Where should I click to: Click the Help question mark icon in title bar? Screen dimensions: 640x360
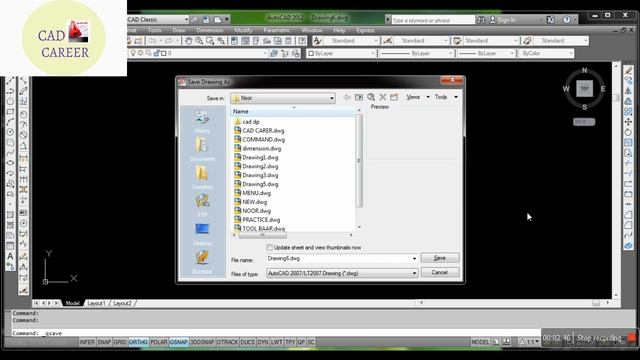coord(567,20)
